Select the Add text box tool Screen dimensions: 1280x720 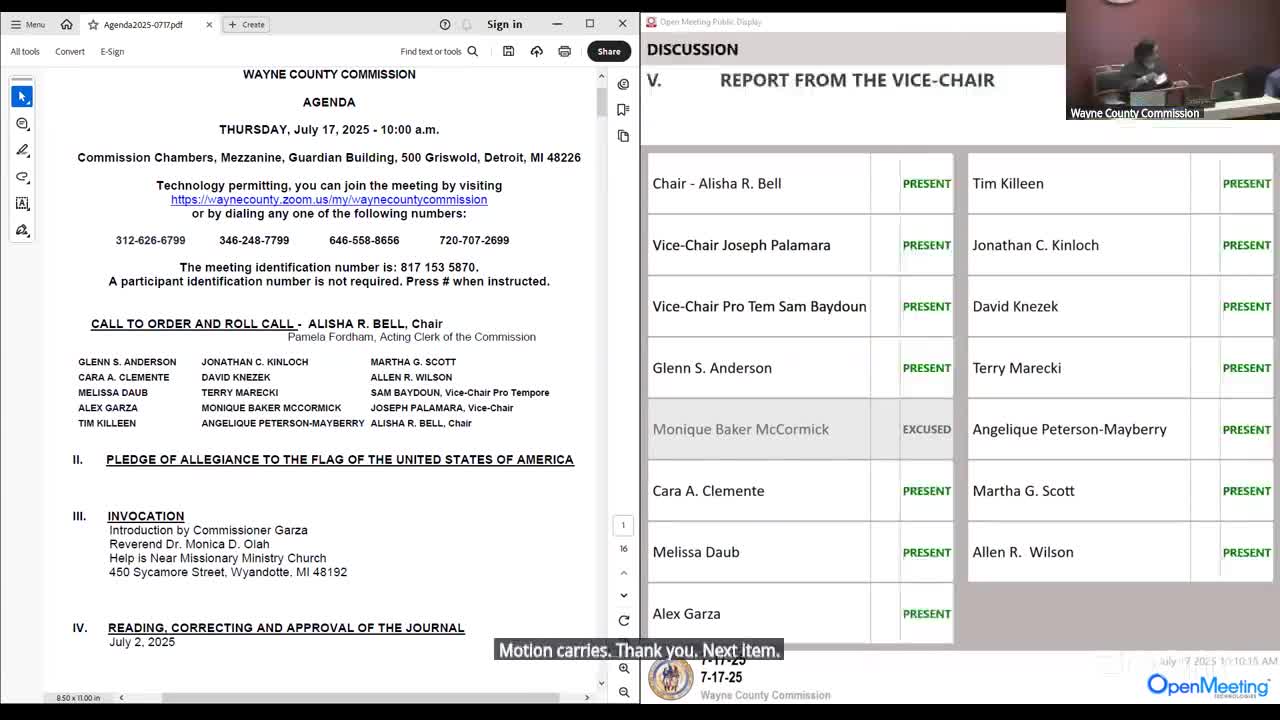point(22,203)
